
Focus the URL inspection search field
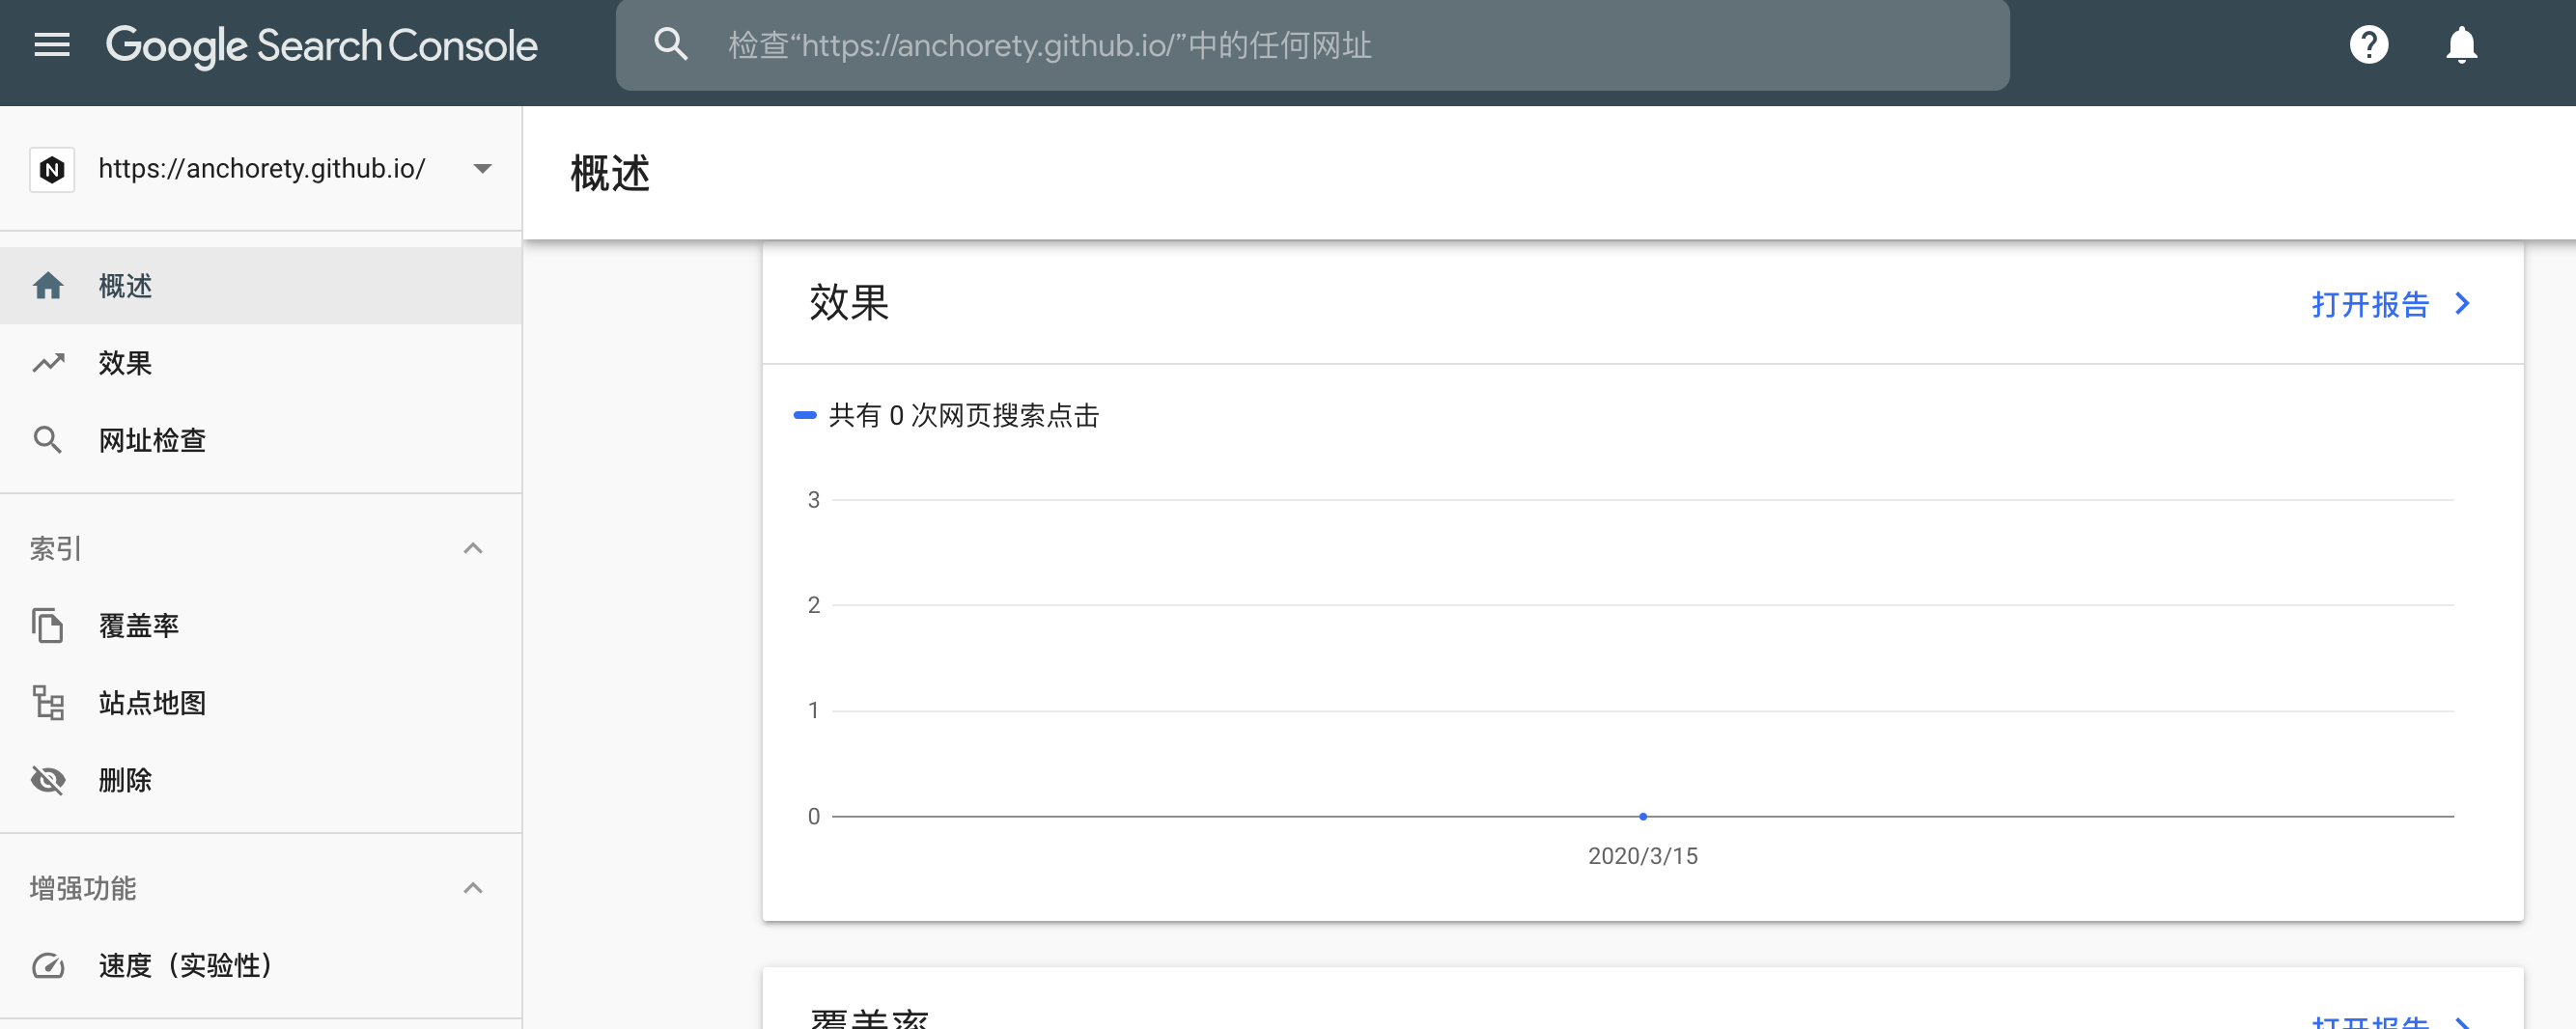click(x=1312, y=45)
